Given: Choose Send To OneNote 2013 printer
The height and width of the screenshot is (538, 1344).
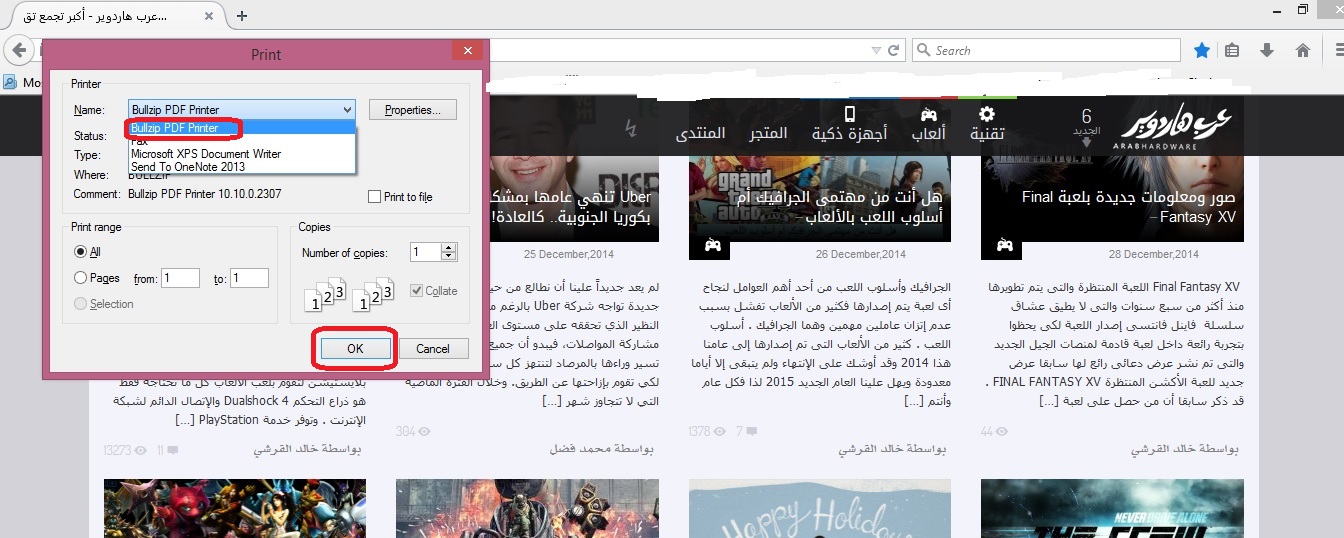Looking at the screenshot, I should 242,166.
